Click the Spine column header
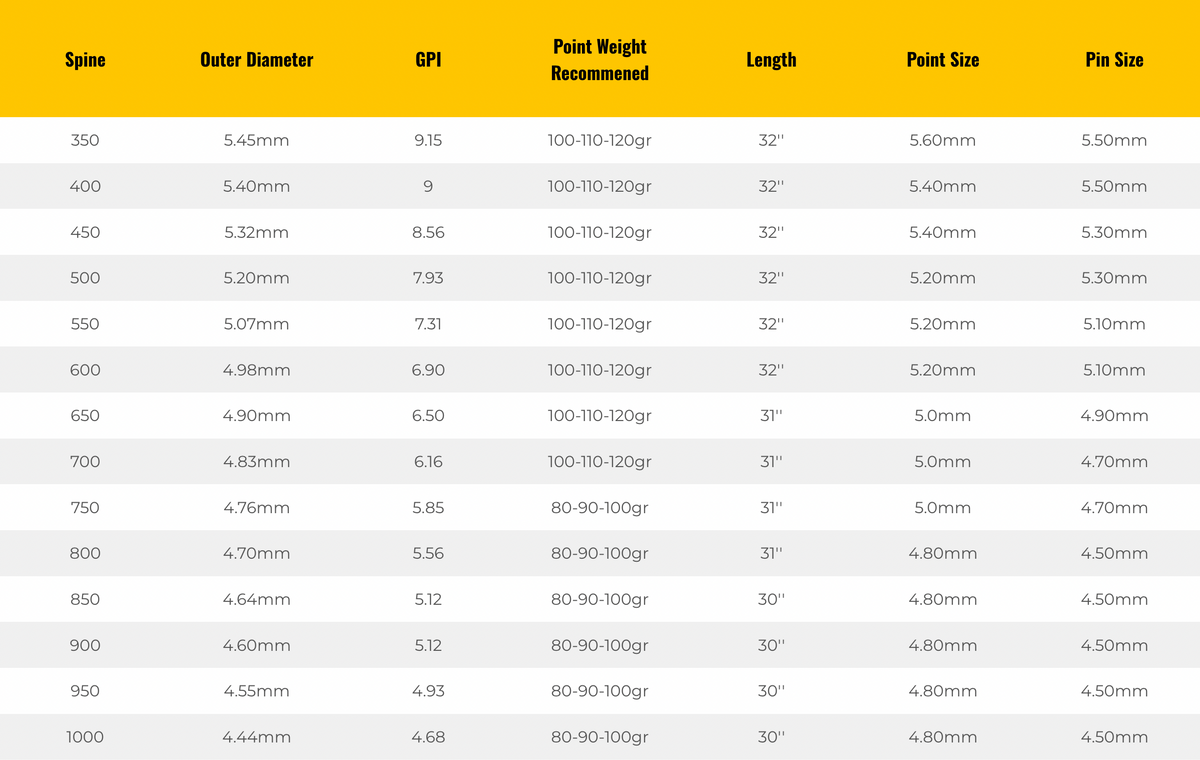This screenshot has width=1200, height=760. [85, 60]
